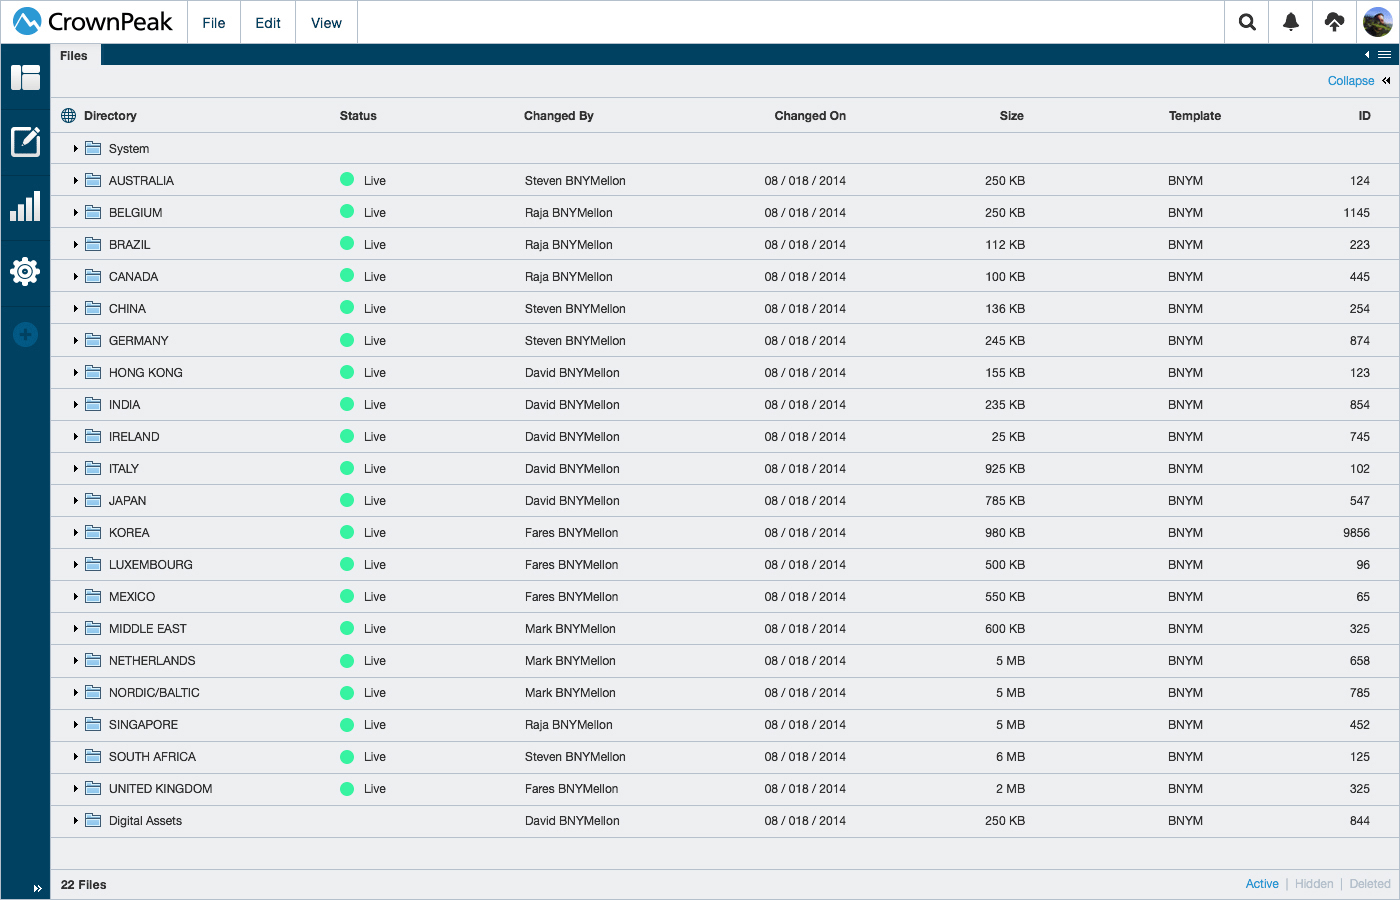Open the panel options hamburger menu icon
Screen dimensions: 1400x900
pos(1385,55)
